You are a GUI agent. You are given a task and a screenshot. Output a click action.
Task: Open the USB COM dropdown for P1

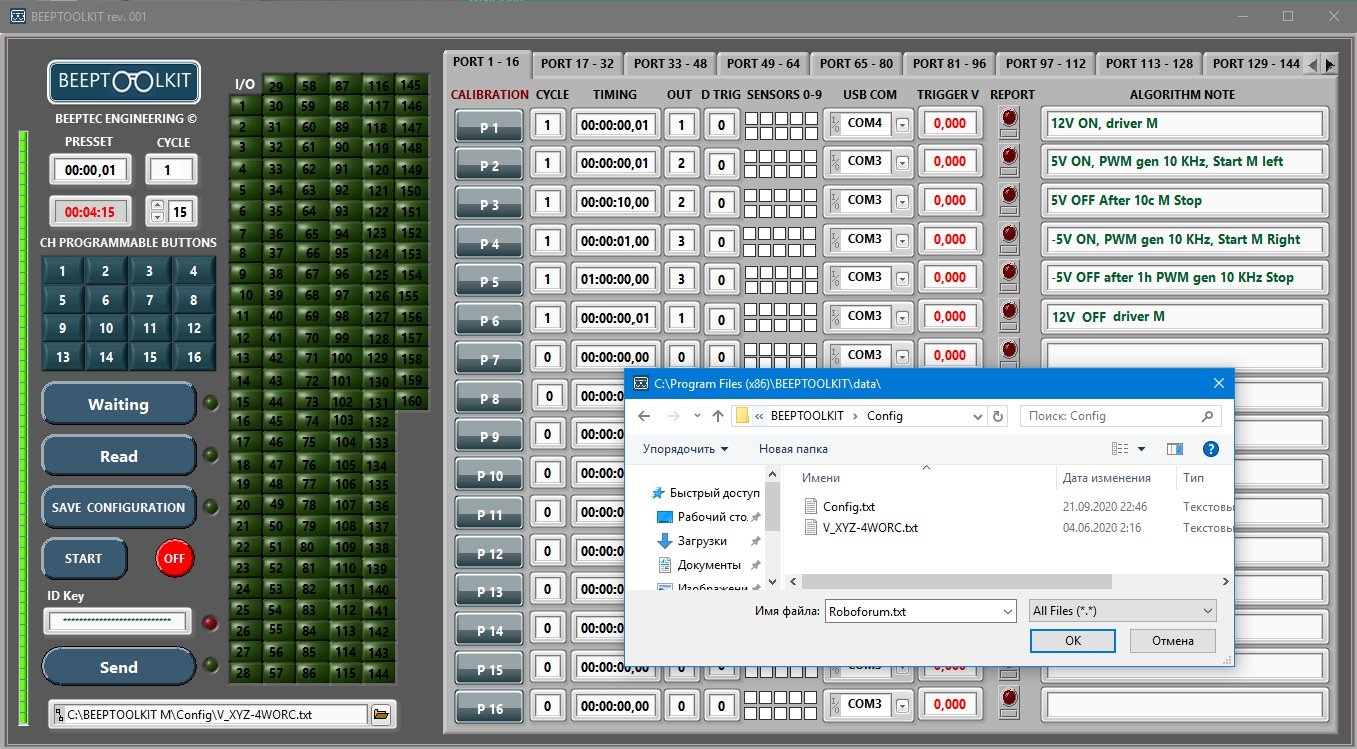902,124
